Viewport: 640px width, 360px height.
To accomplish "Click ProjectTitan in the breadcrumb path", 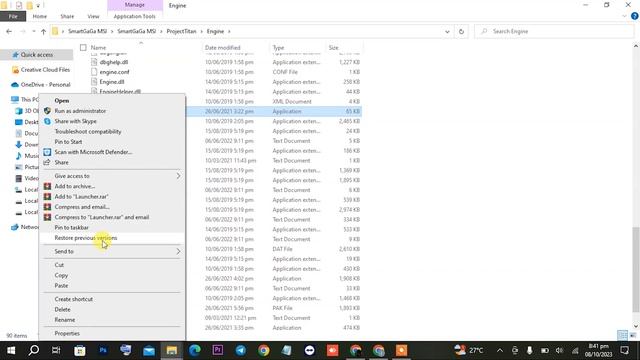I will 181,31.
